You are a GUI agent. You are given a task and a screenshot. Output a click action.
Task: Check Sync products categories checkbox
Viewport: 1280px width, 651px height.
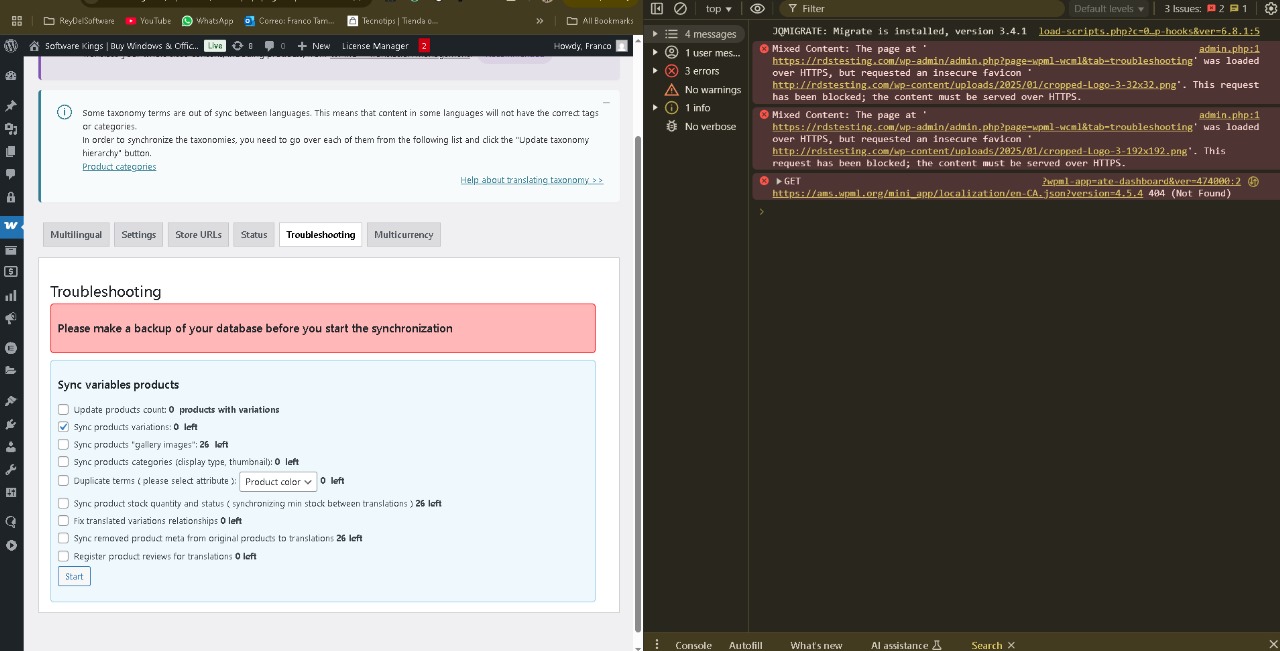click(x=63, y=462)
